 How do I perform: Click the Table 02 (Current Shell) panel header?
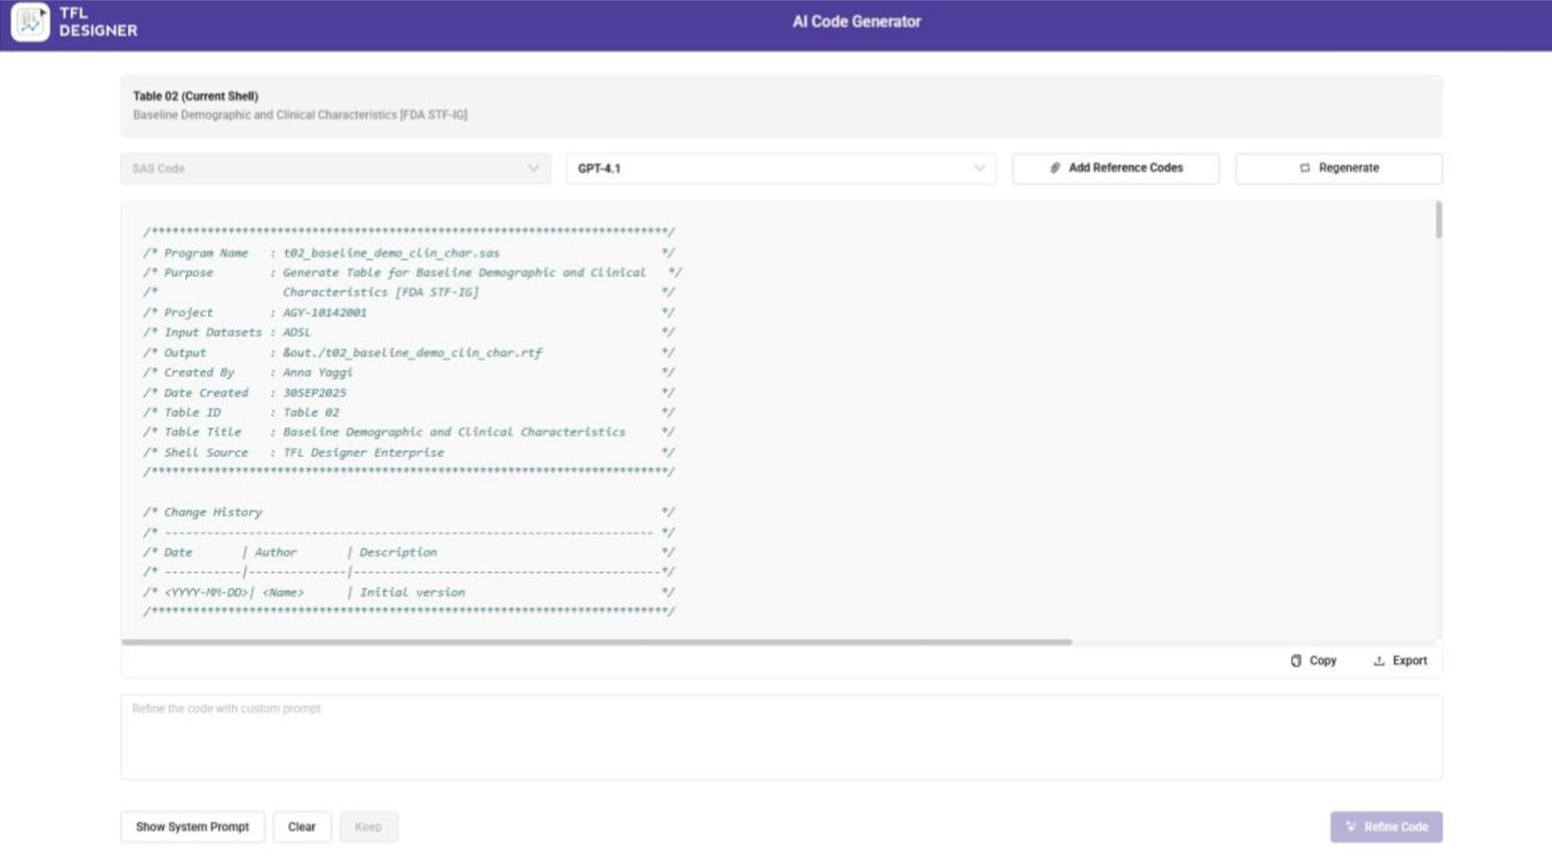point(192,96)
